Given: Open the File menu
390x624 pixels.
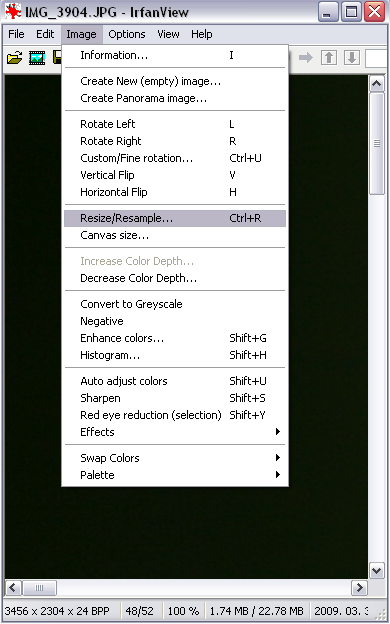Looking at the screenshot, I should coord(16,34).
